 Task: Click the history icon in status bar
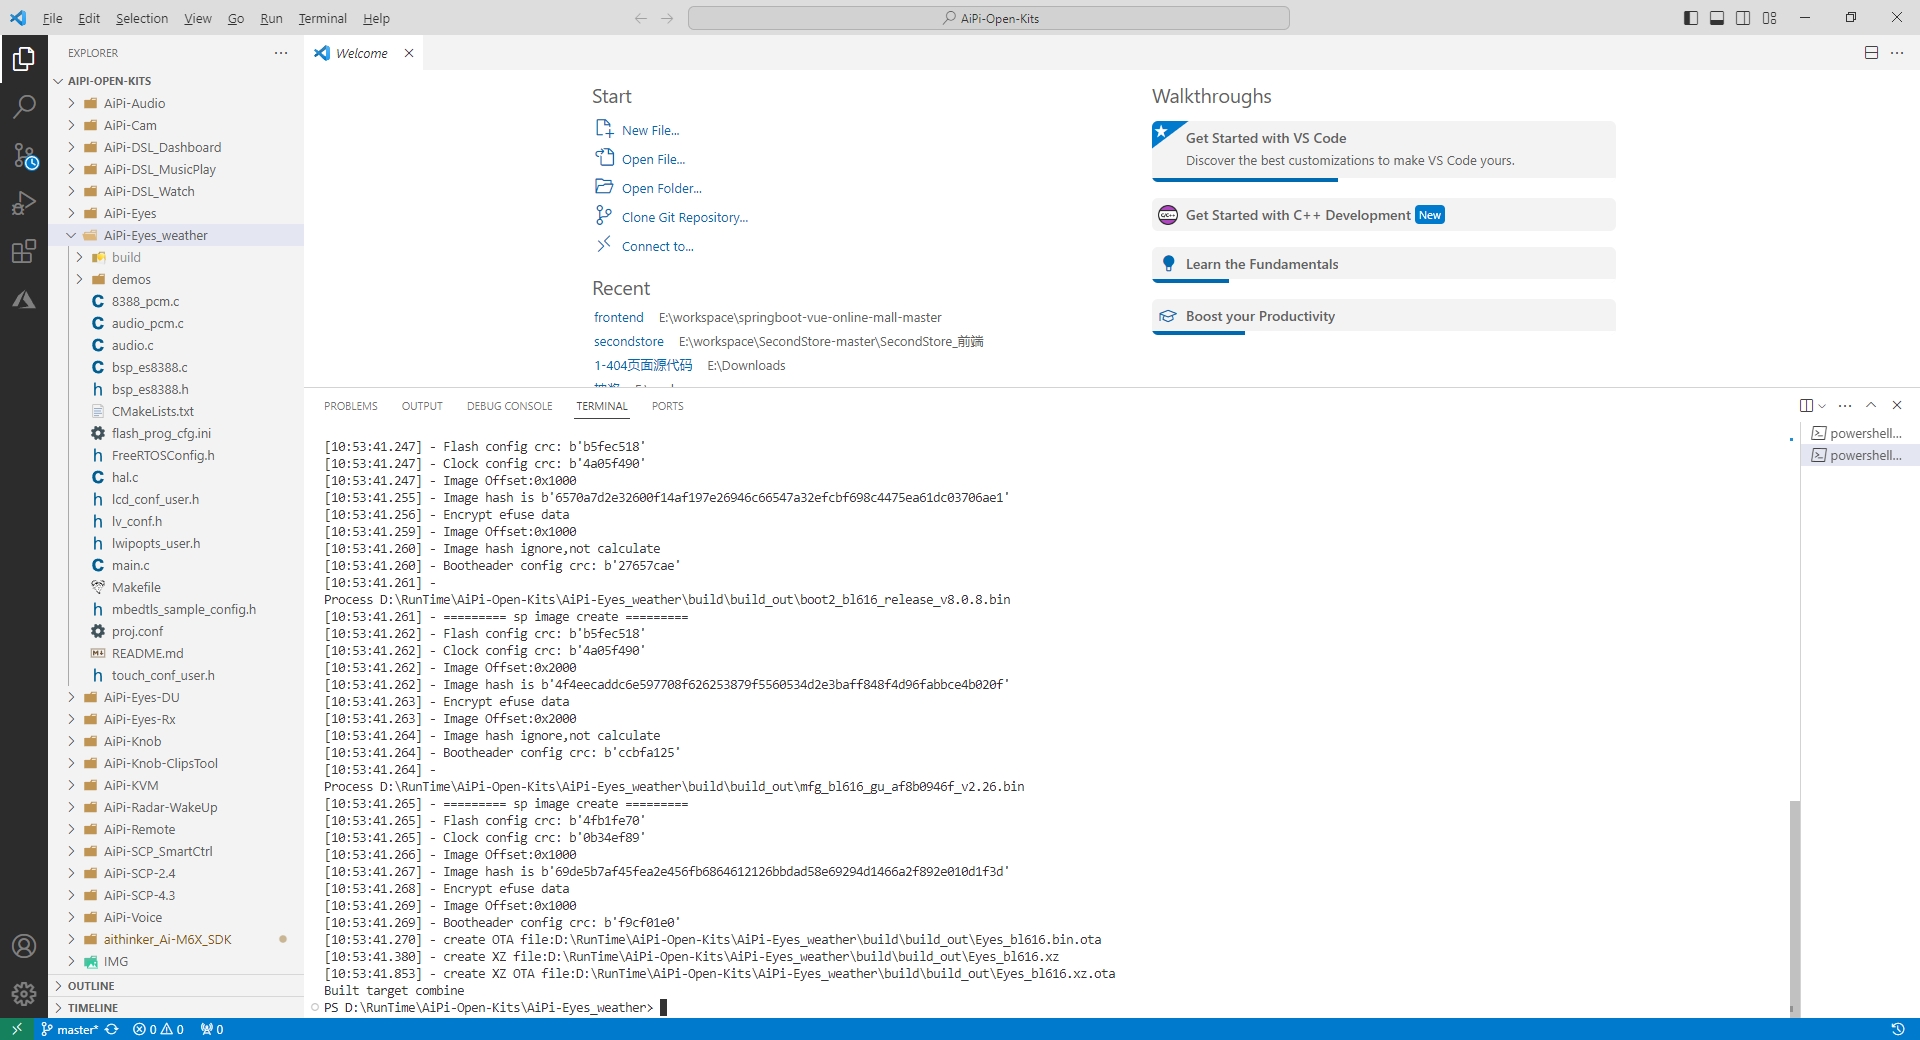pyautogui.click(x=1898, y=1029)
